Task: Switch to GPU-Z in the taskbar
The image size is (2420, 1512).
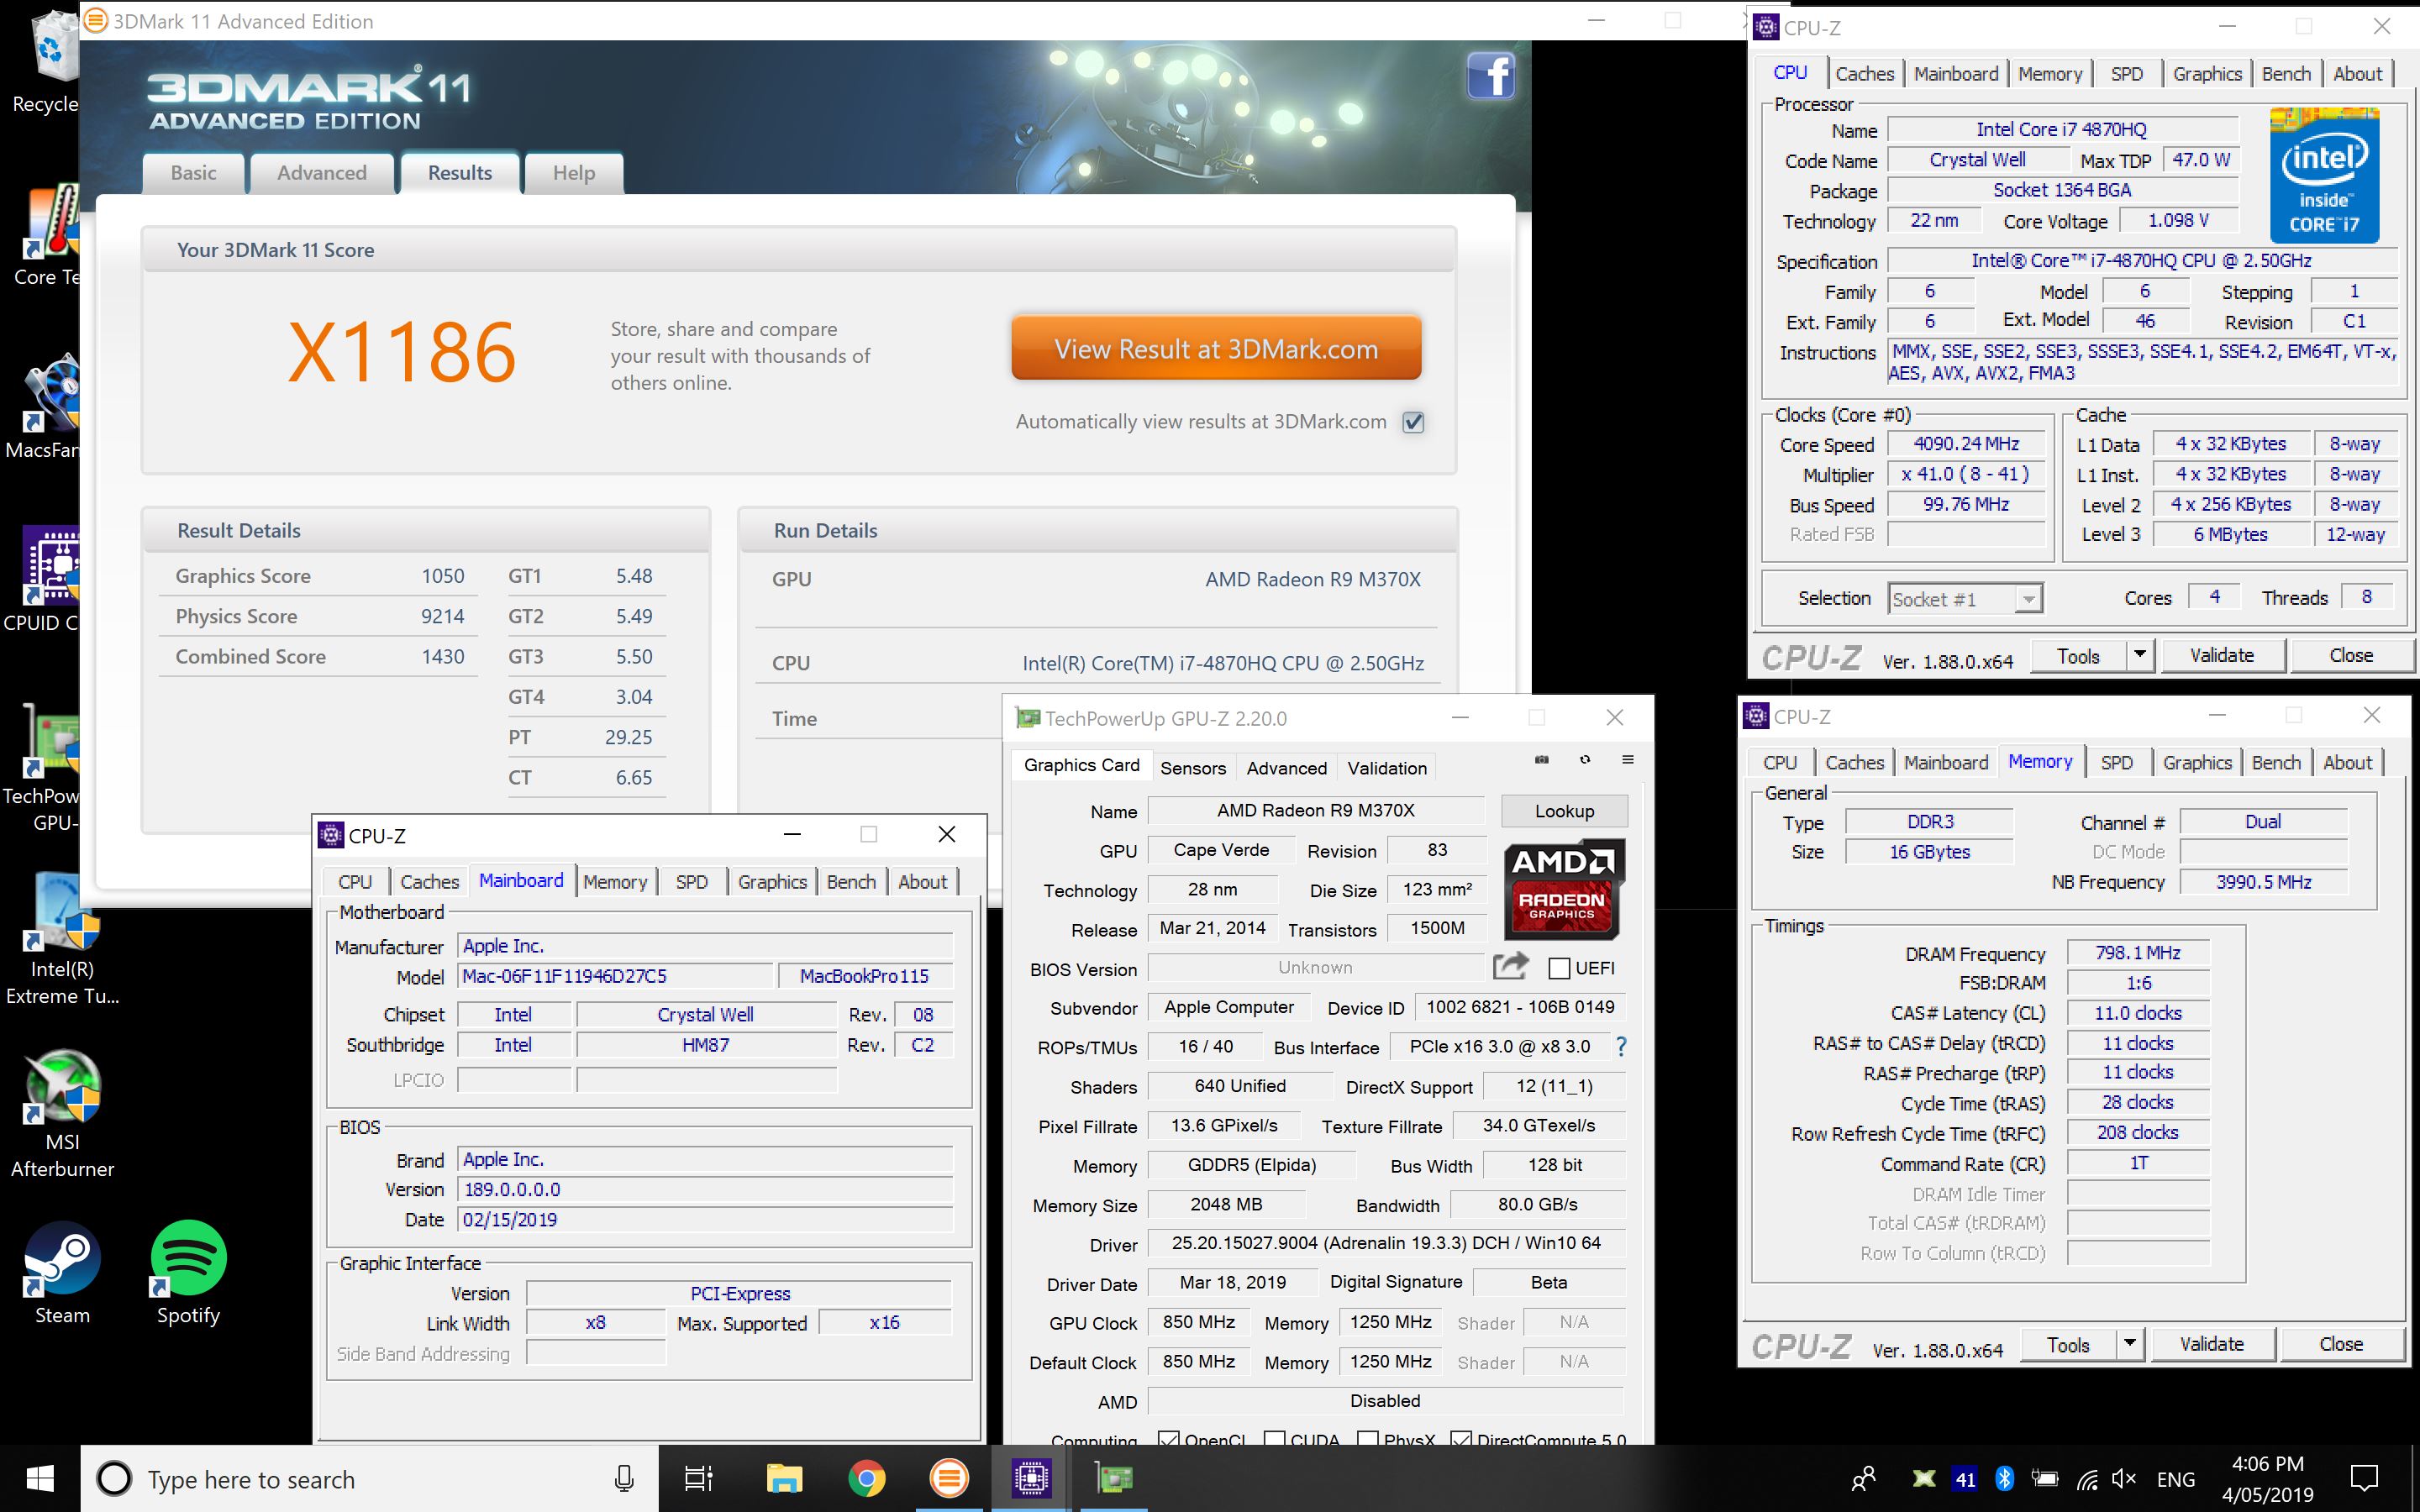Action: point(1113,1478)
